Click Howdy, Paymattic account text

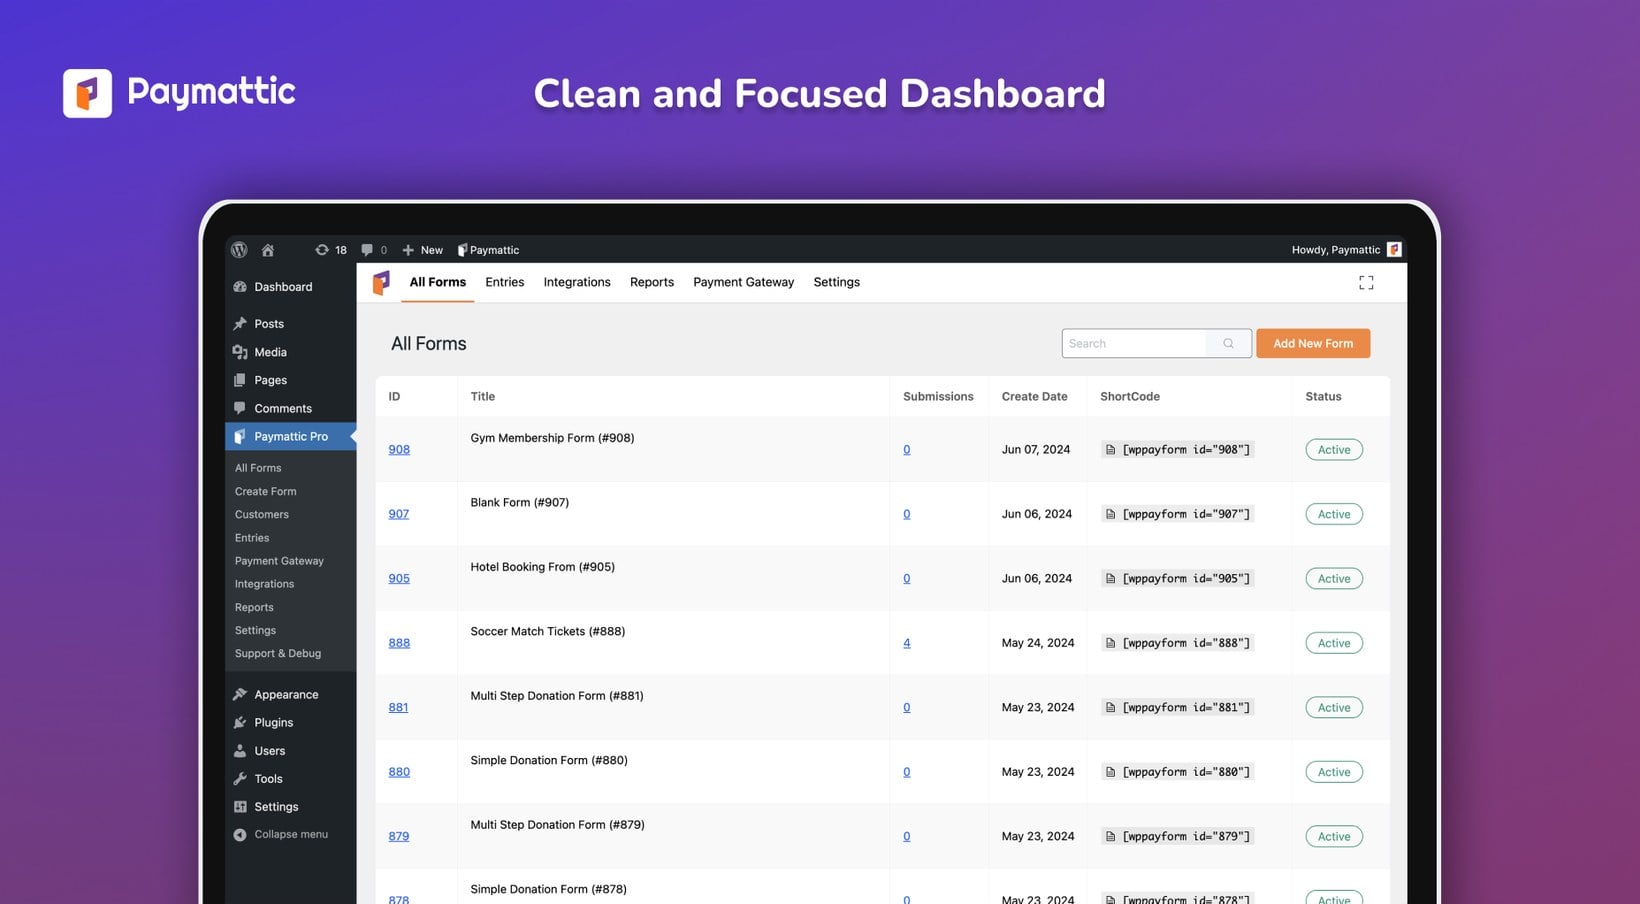coord(1336,250)
